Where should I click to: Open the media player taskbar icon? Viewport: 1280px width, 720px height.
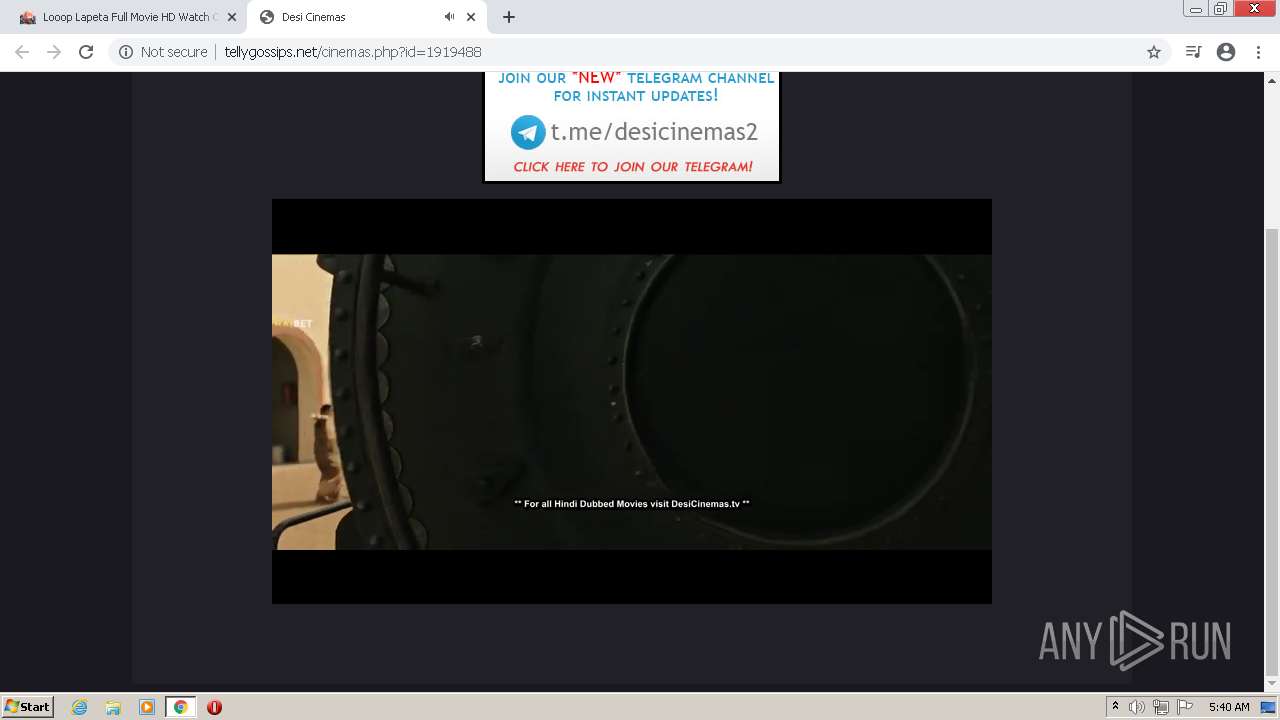[x=147, y=707]
